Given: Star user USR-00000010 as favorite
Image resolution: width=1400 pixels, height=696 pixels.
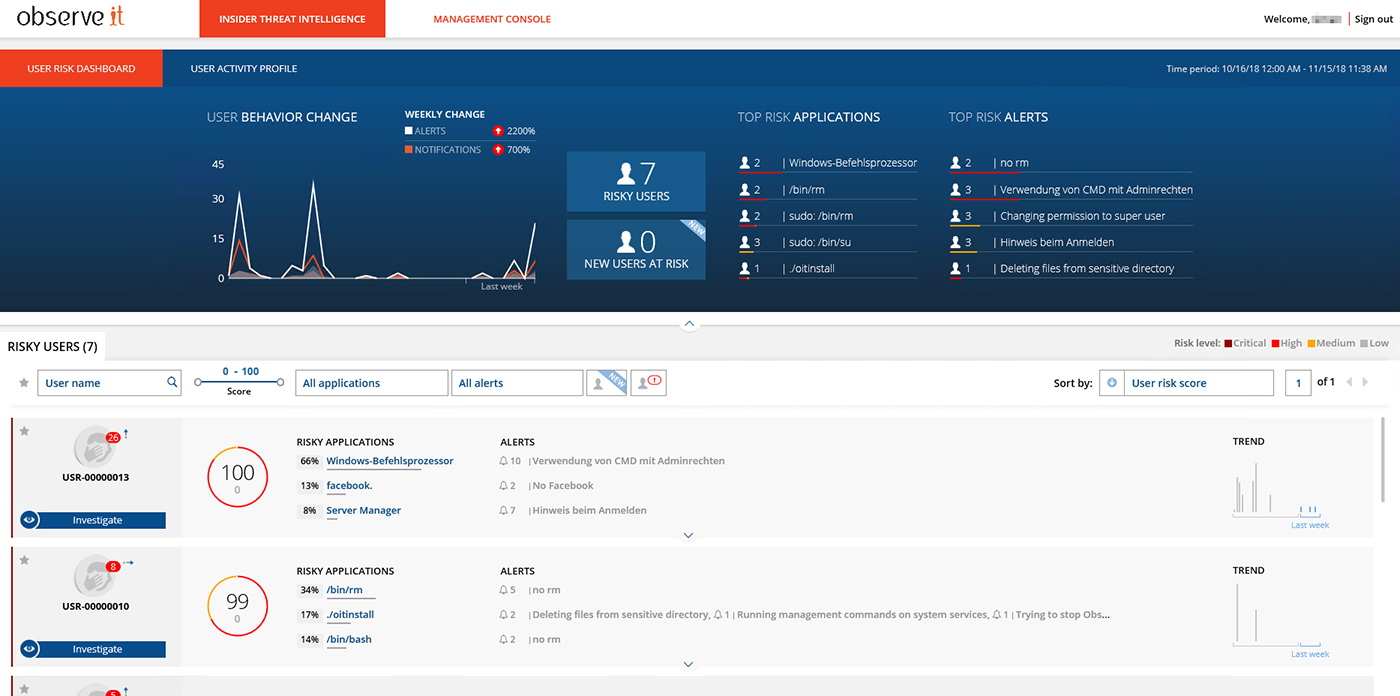Looking at the screenshot, I should pyautogui.click(x=24, y=560).
